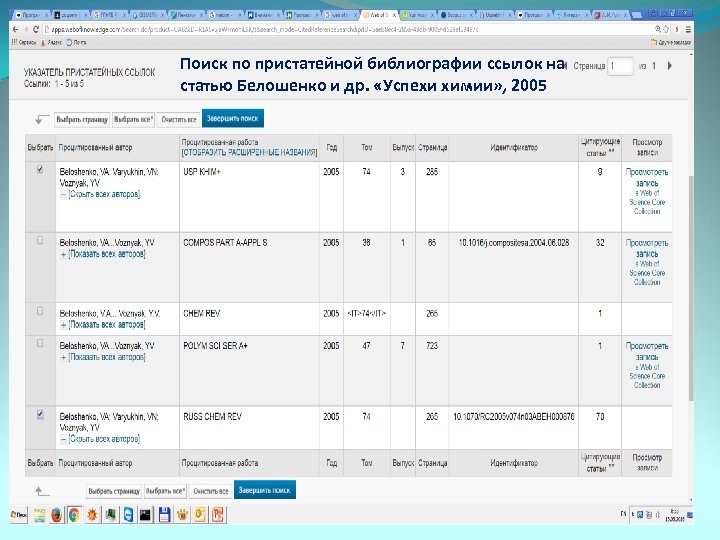720x540 pixels.
Task: Open the Почта bookmark
Action: coord(76,42)
